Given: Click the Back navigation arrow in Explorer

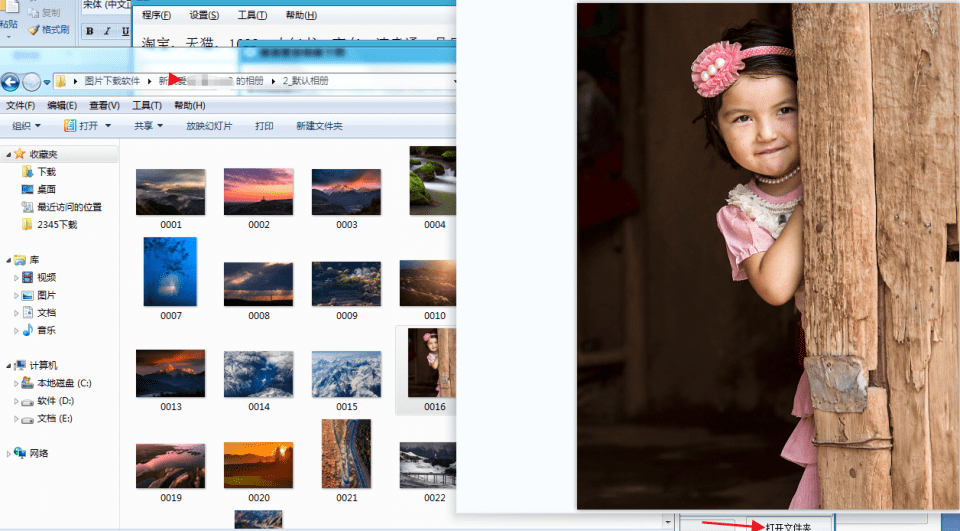Looking at the screenshot, I should (12, 82).
